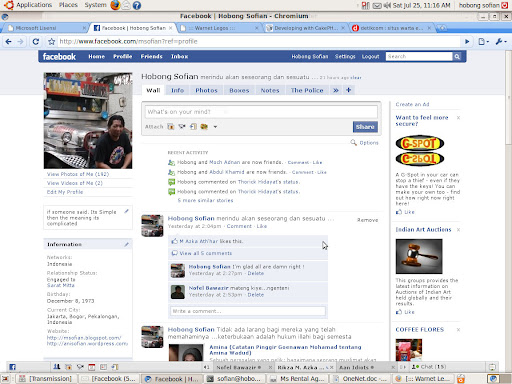512x384 pixels.
Task: Open the mail icon in system tray
Action: click(377, 5)
